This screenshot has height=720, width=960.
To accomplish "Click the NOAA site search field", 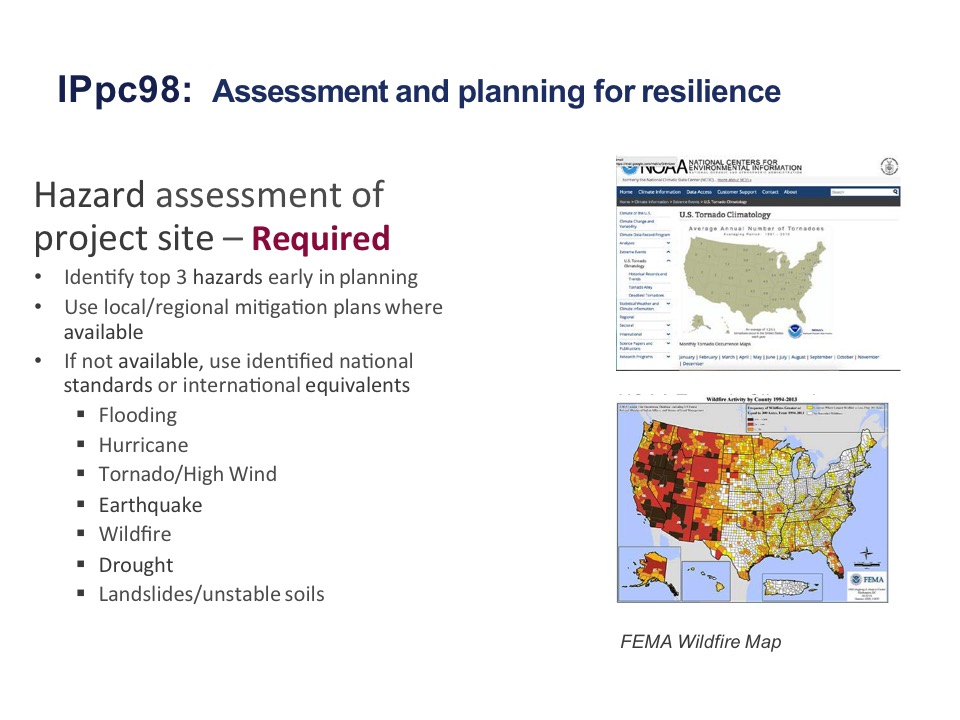I will pyautogui.click(x=860, y=191).
